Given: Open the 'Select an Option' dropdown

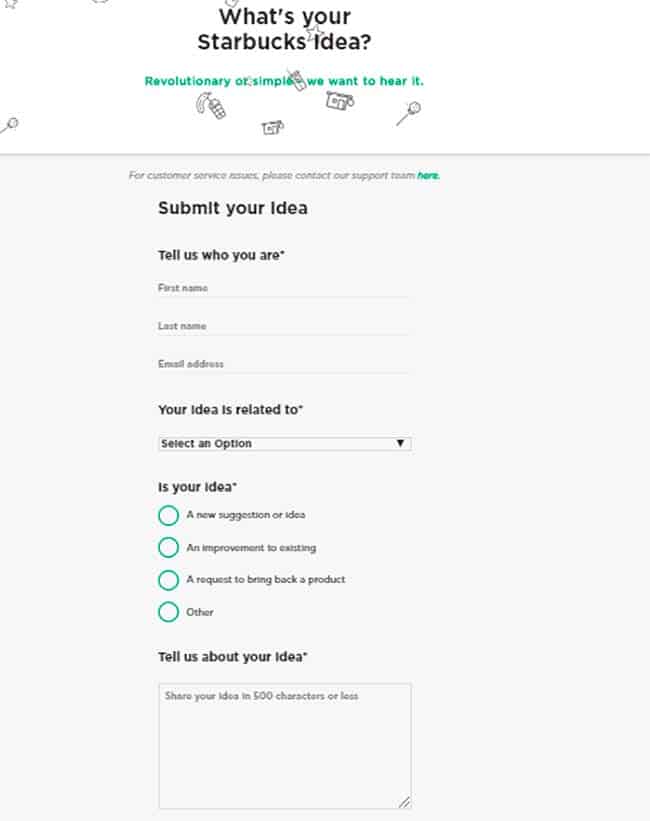Looking at the screenshot, I should 284,443.
